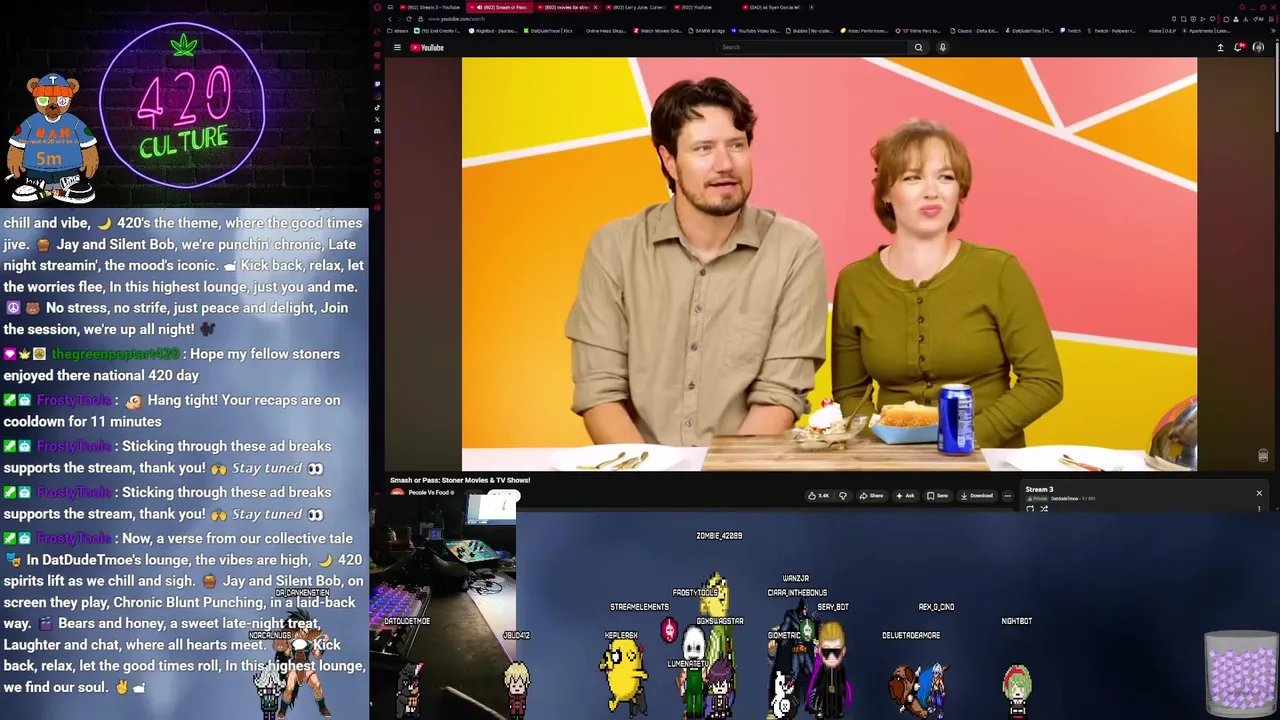Open the Nightbot Dashboard bookmark

pyautogui.click(x=493, y=31)
